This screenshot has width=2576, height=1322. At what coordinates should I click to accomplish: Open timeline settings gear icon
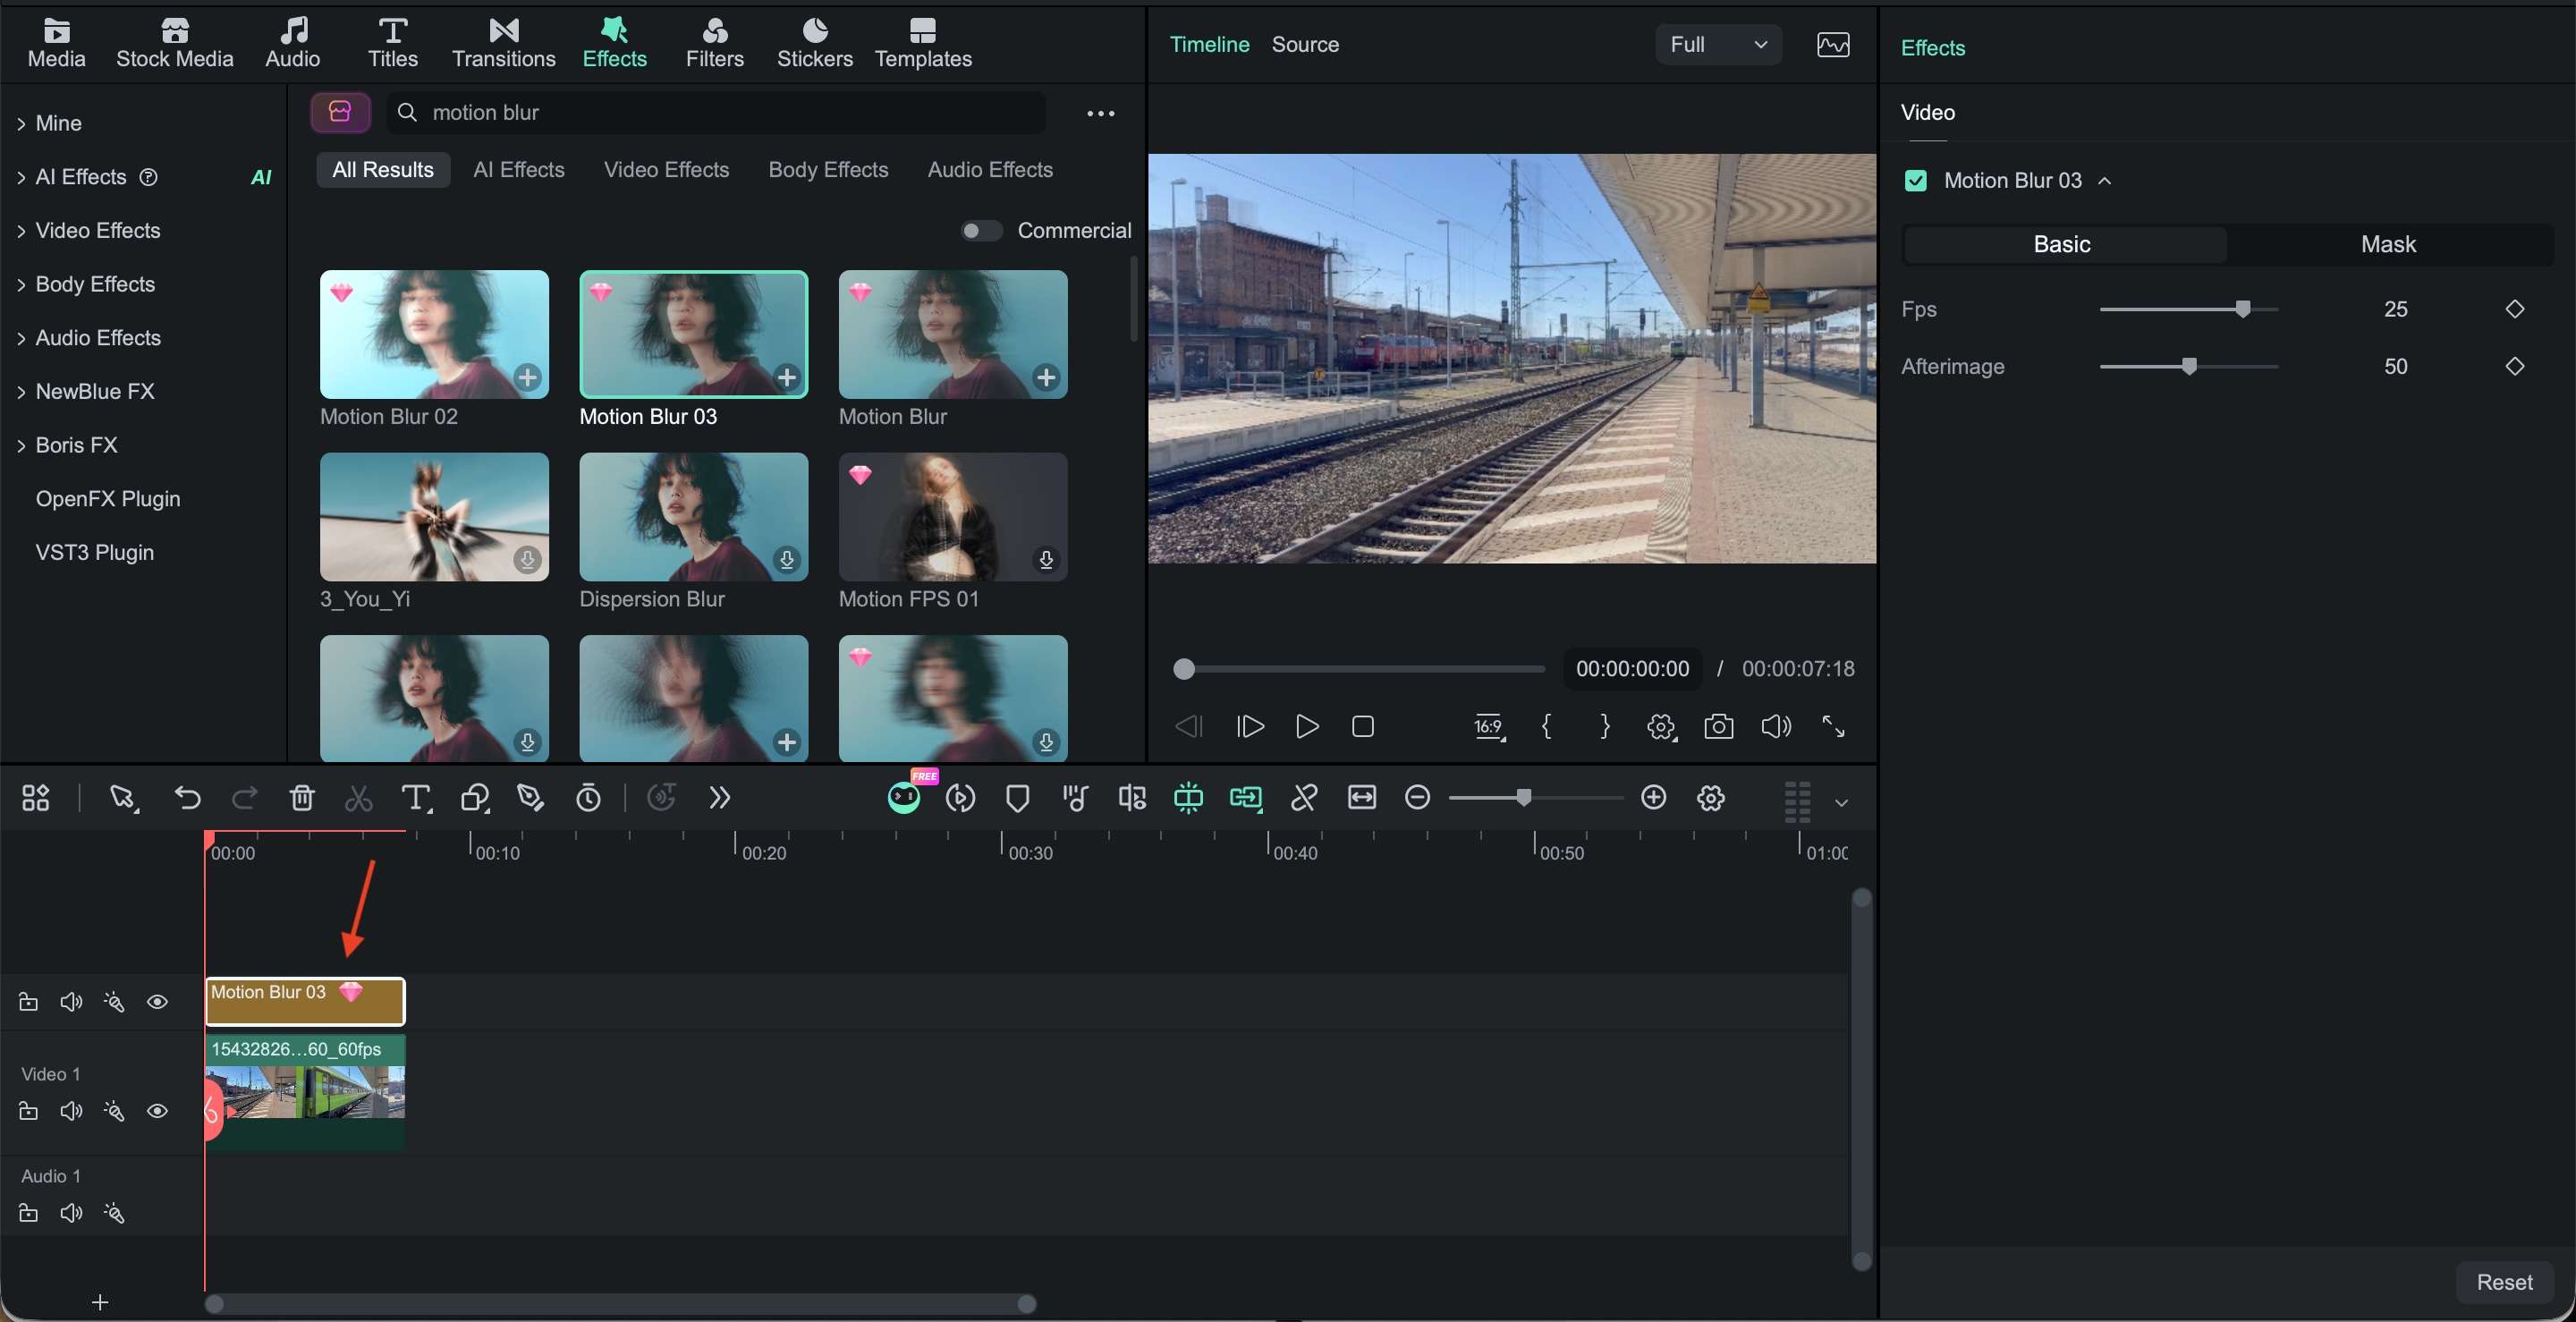[x=1711, y=798]
